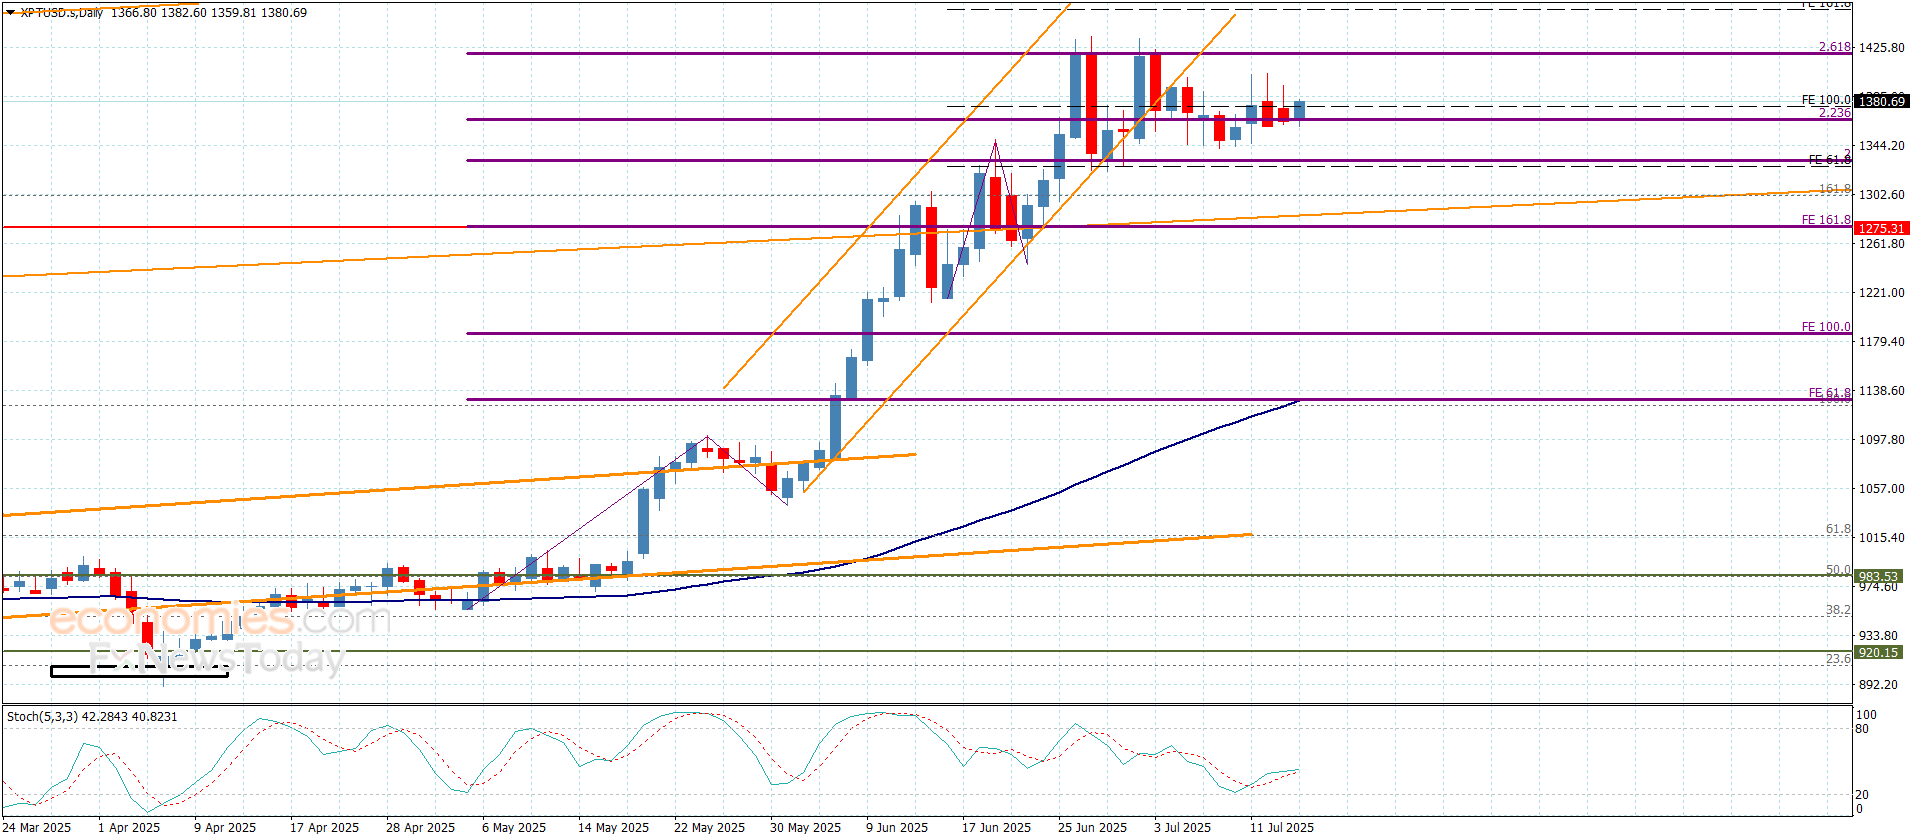Select the 38.2 retracement label
This screenshot has width=1916, height=840.
[x=1838, y=610]
